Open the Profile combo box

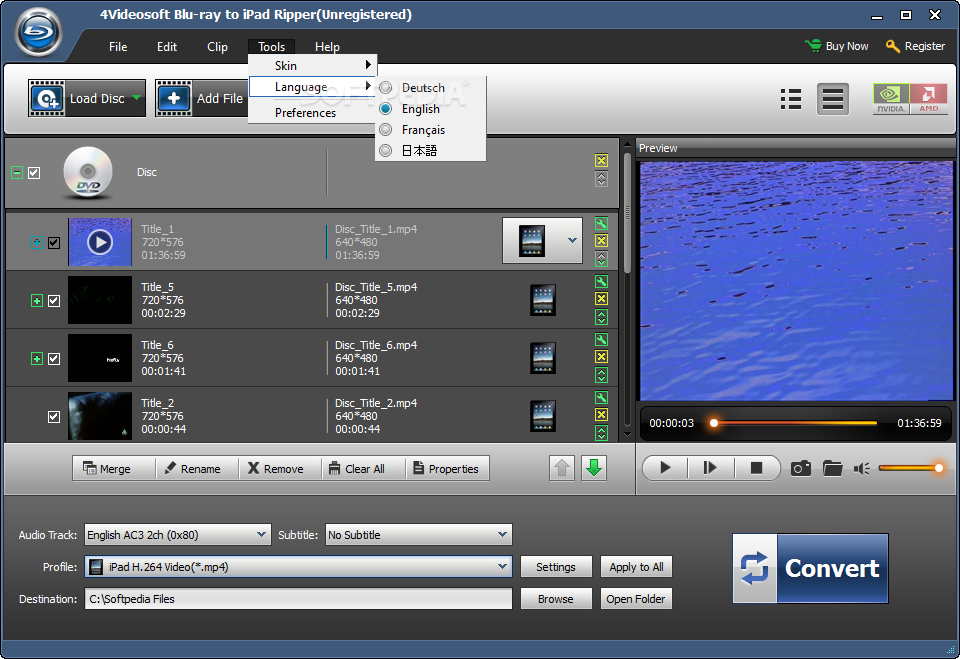[x=298, y=567]
